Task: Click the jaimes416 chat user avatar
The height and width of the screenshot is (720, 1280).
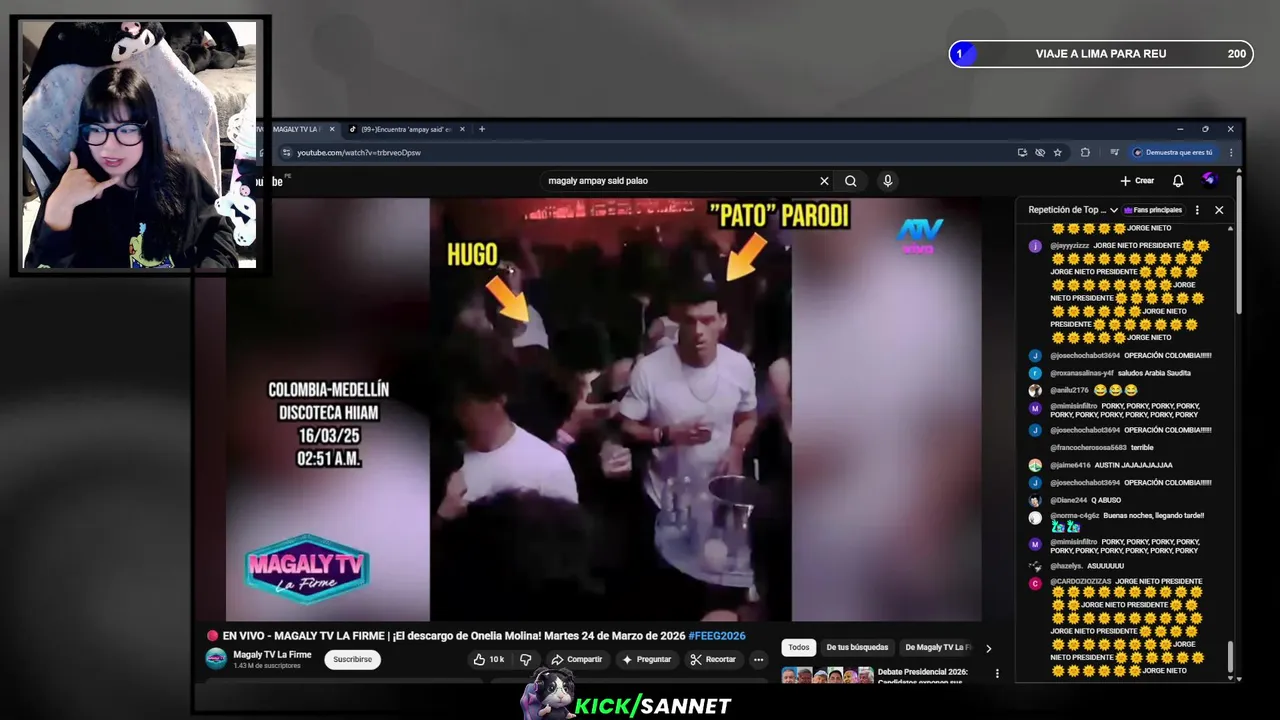Action: pos(1035,465)
